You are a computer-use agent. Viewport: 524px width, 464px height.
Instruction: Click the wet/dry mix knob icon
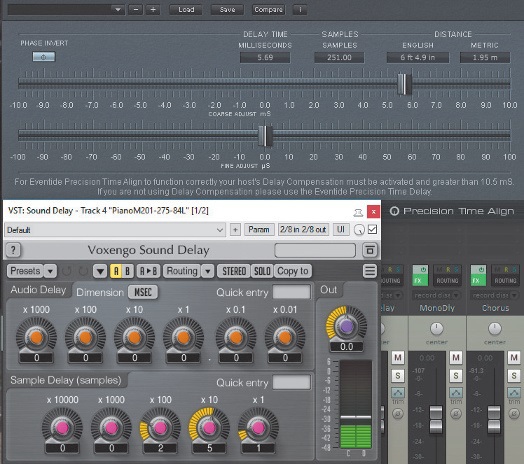359,230
